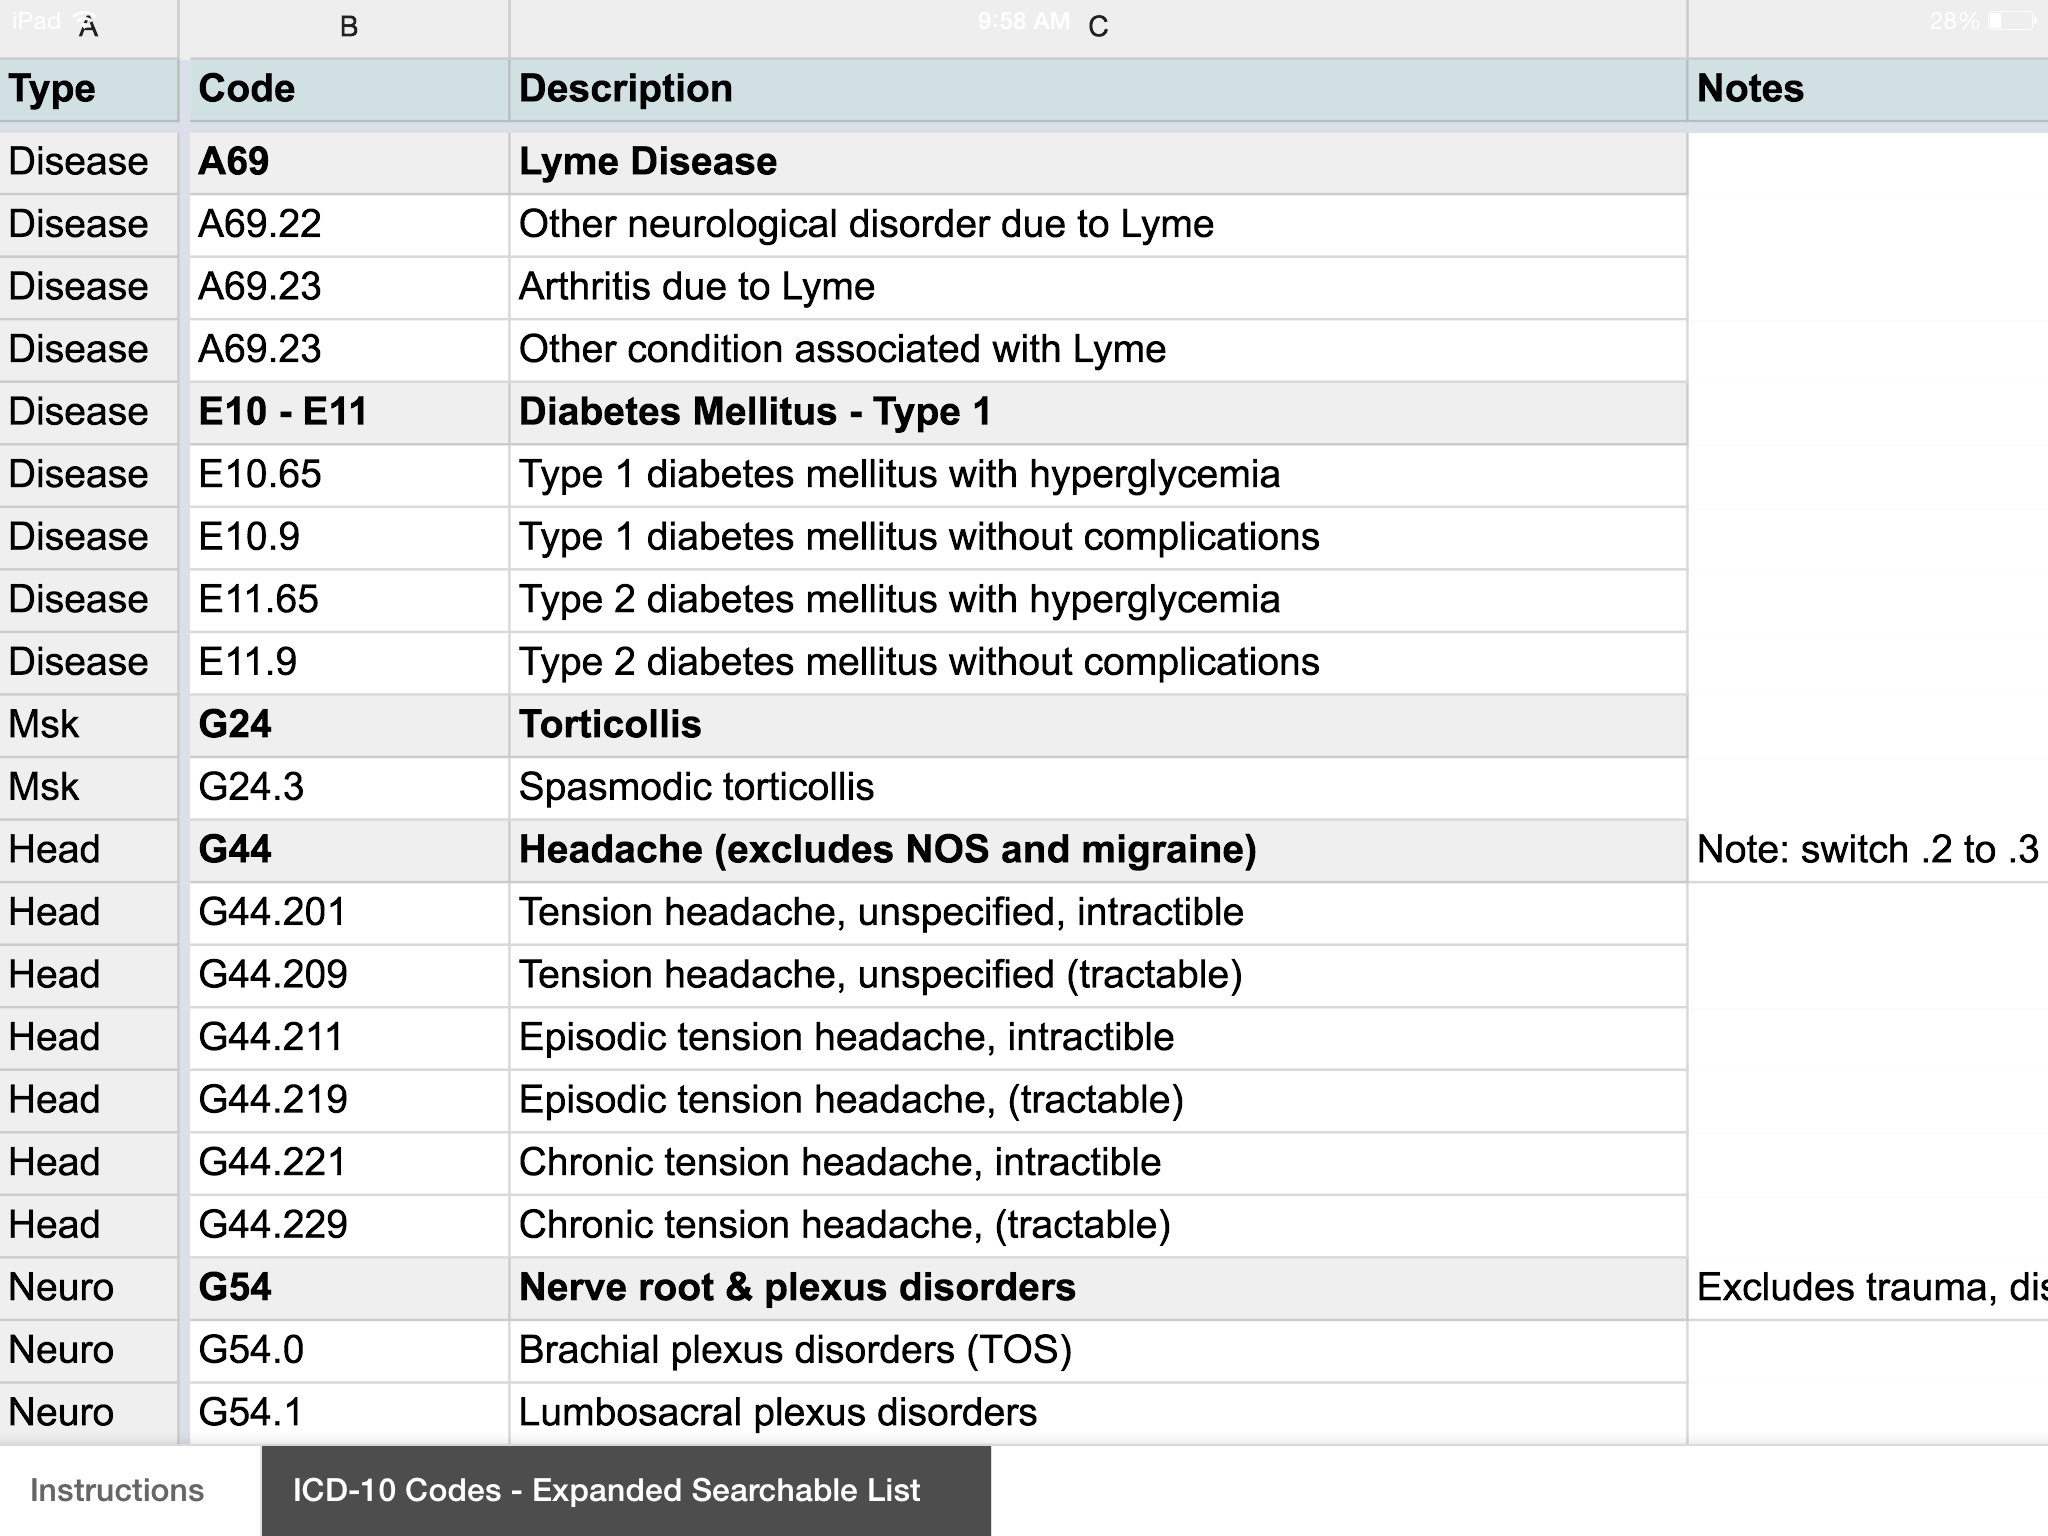
Task: Select cell containing E10.65 code
Action: [261, 474]
